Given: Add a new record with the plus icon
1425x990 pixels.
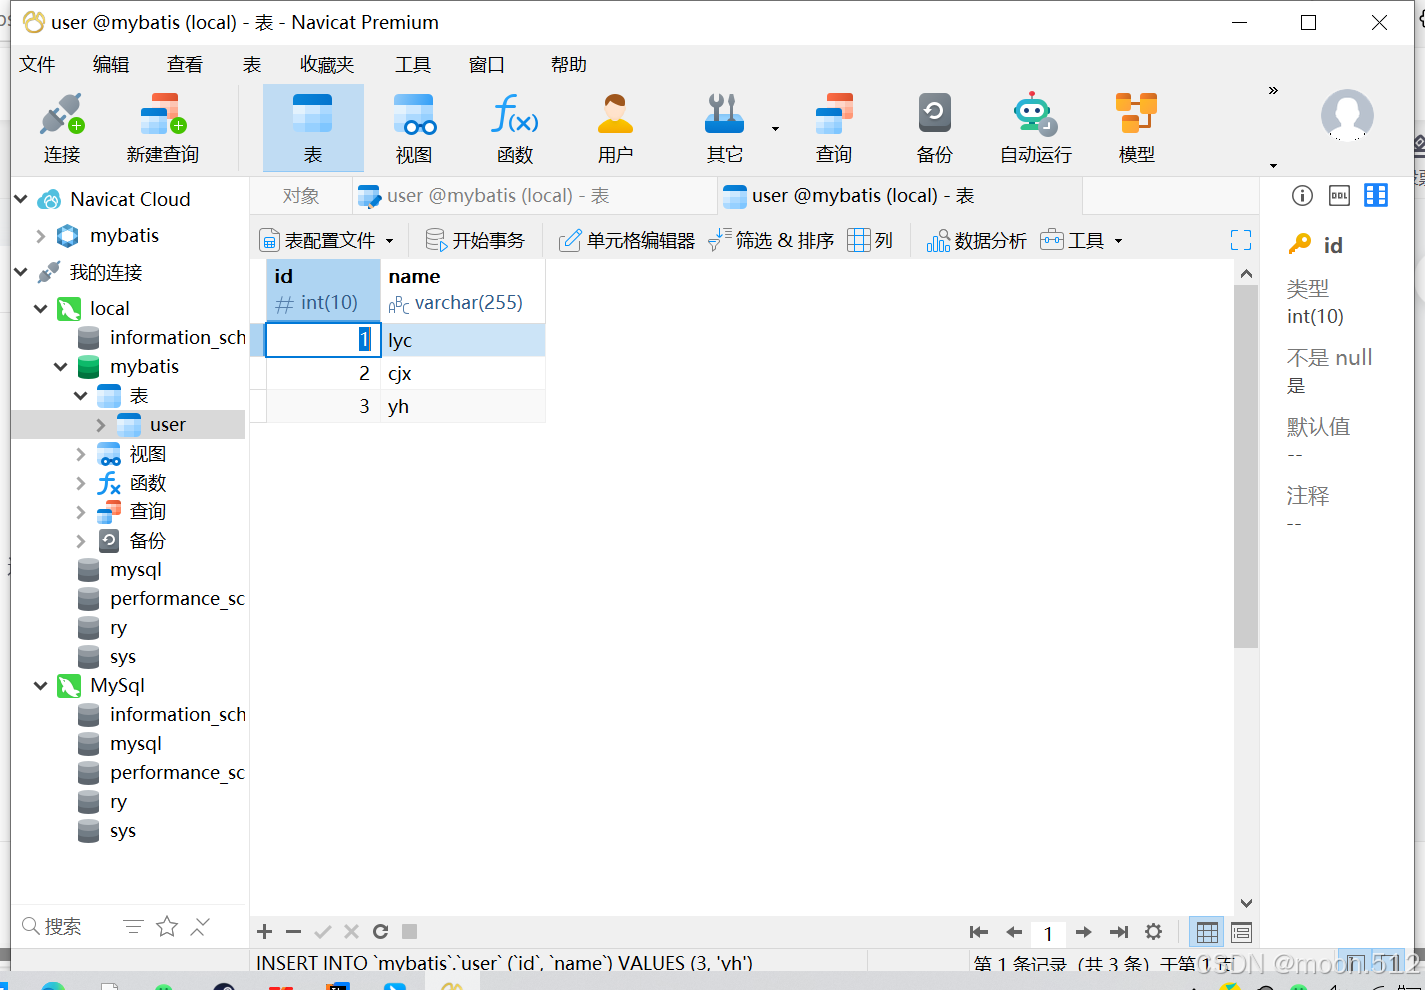Looking at the screenshot, I should pyautogui.click(x=264, y=931).
